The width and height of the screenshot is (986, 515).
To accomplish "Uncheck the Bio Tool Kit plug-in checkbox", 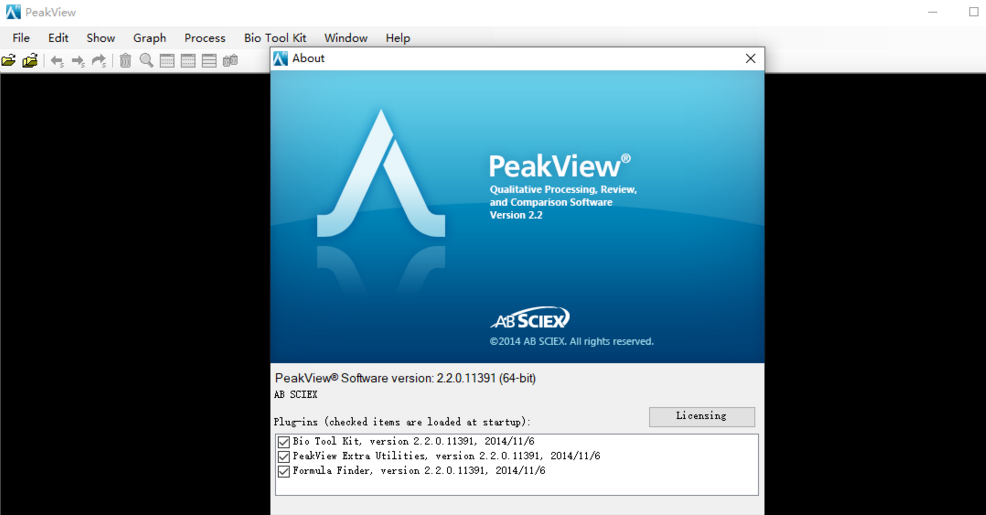I will pos(284,442).
